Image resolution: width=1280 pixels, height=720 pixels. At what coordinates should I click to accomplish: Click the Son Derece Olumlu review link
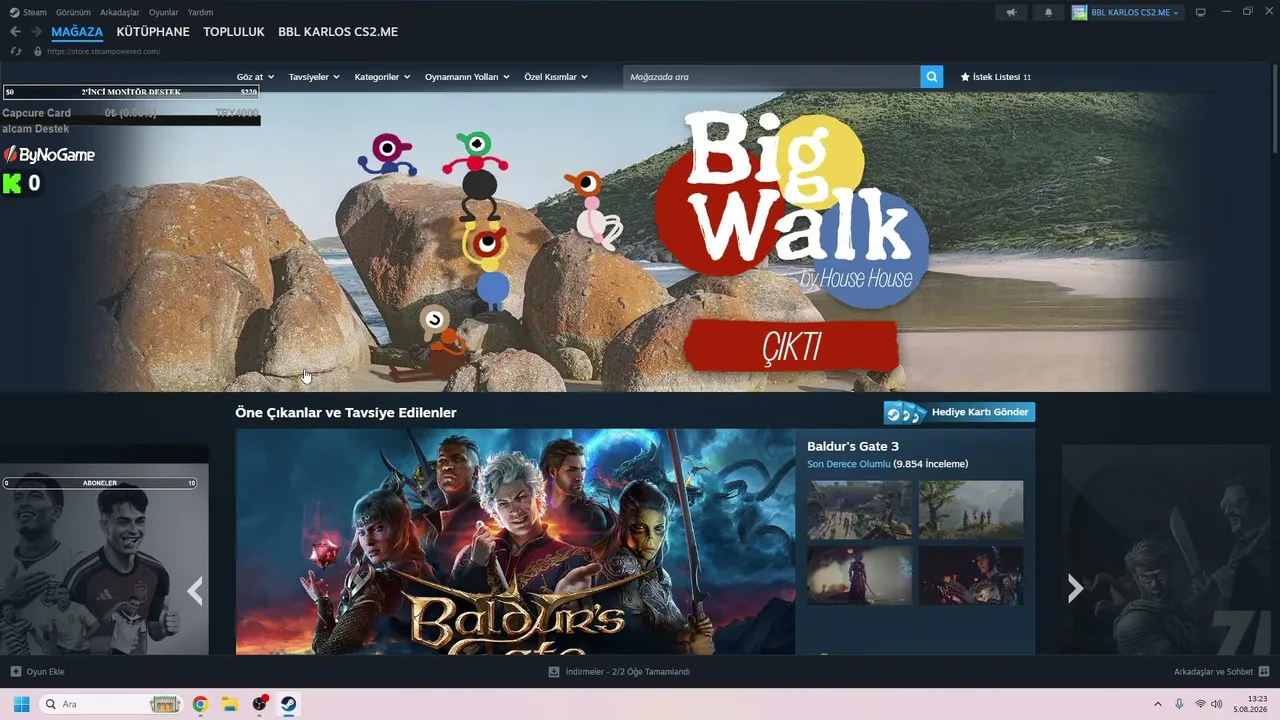(x=848, y=464)
